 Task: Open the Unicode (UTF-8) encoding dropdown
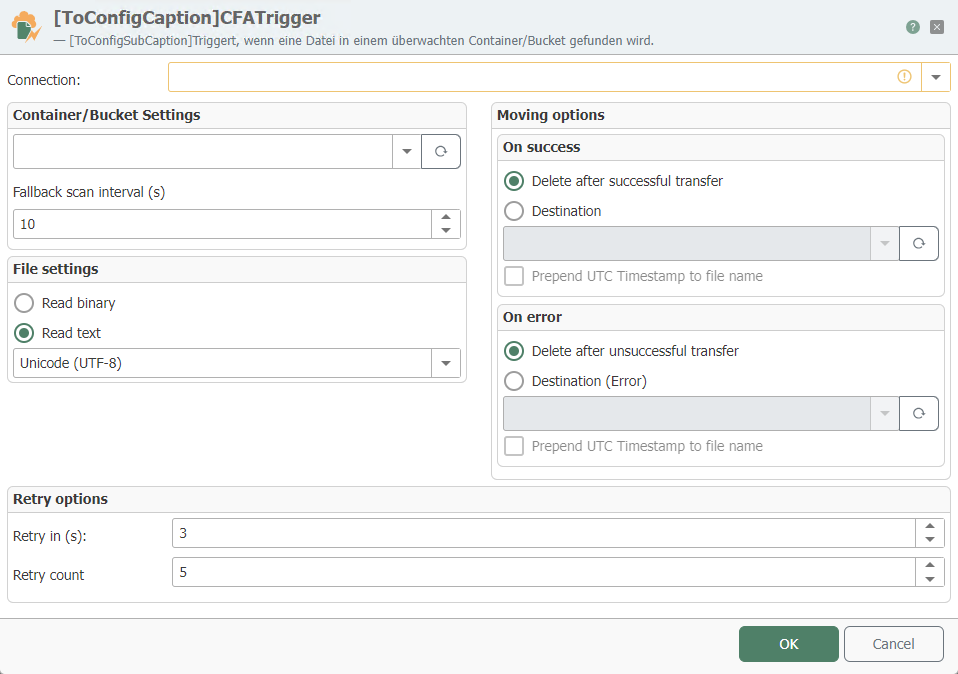446,363
